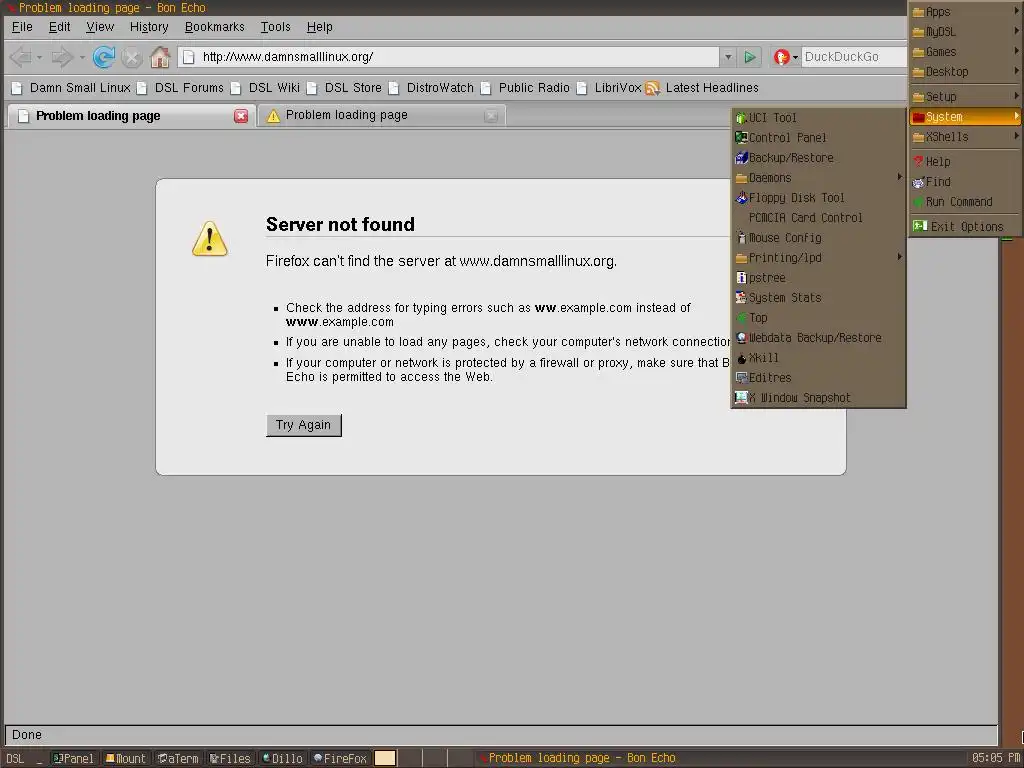1024x768 pixels.
Task: Click the DuckDuckGo search field
Action: 854,57
